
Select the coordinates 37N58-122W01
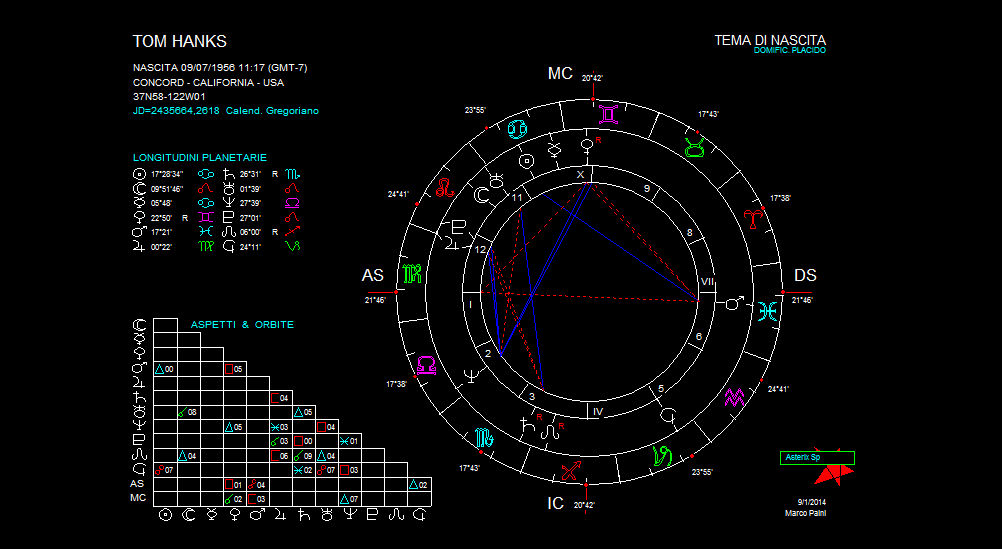[169, 97]
